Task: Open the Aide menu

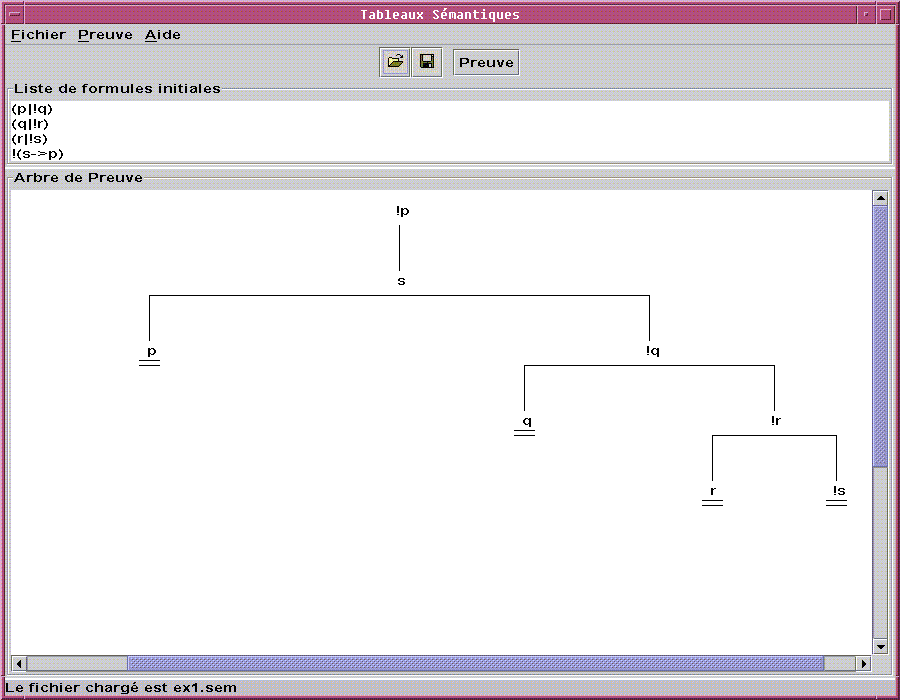Action: 163,35
